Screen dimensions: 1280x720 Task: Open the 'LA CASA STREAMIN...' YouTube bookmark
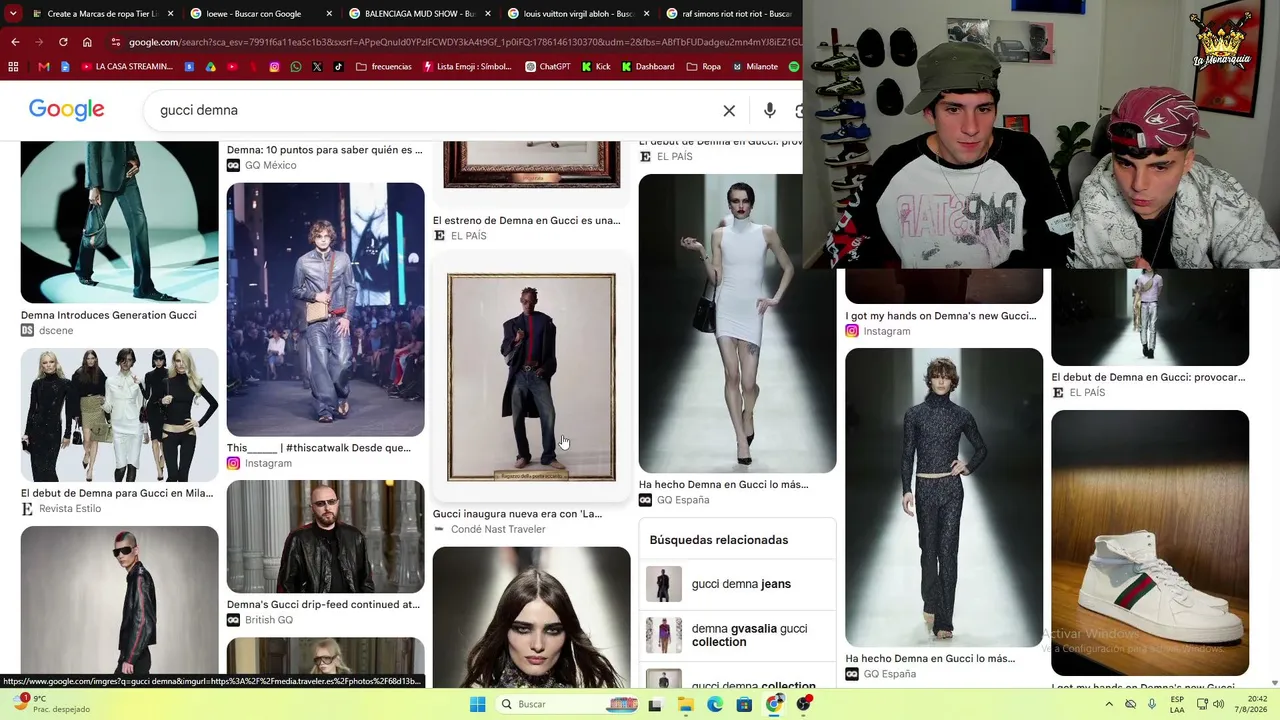coord(127,67)
